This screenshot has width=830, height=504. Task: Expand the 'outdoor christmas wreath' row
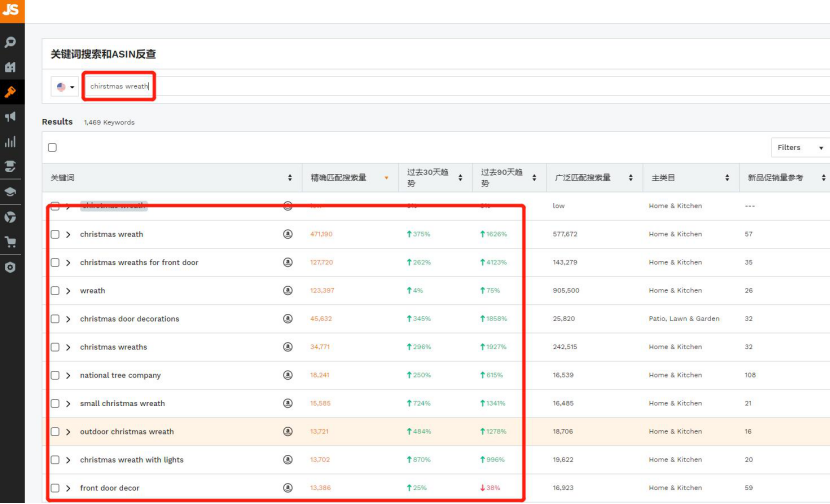(68, 432)
